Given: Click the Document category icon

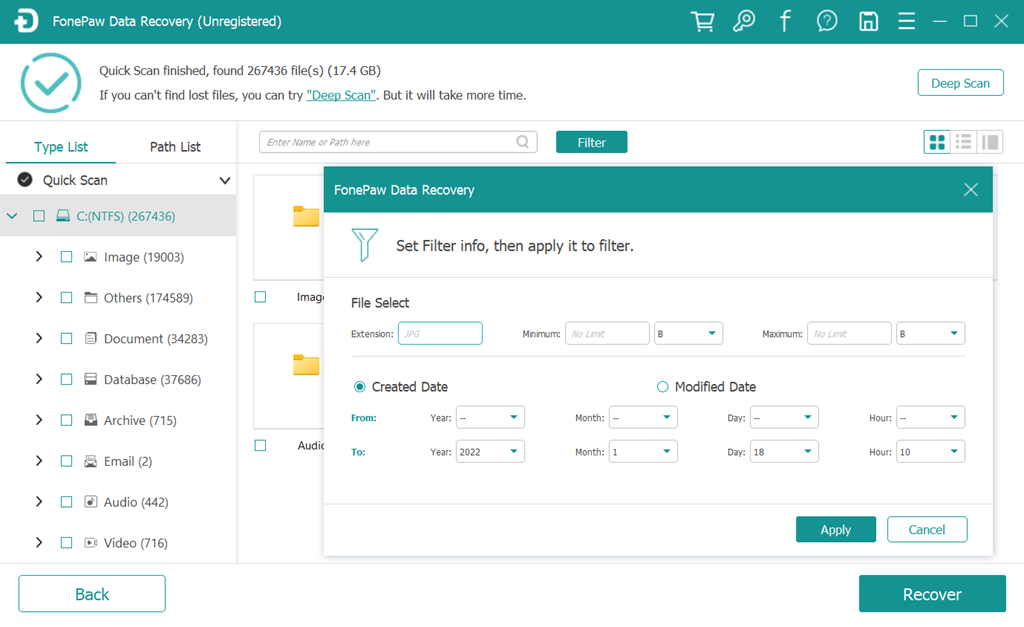Looking at the screenshot, I should point(91,338).
